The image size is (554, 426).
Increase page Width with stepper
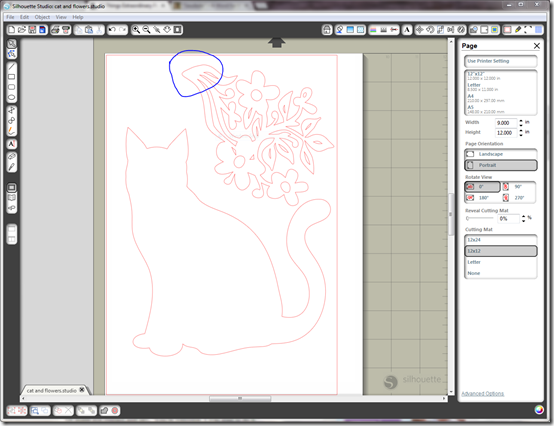pyautogui.click(x=521, y=121)
